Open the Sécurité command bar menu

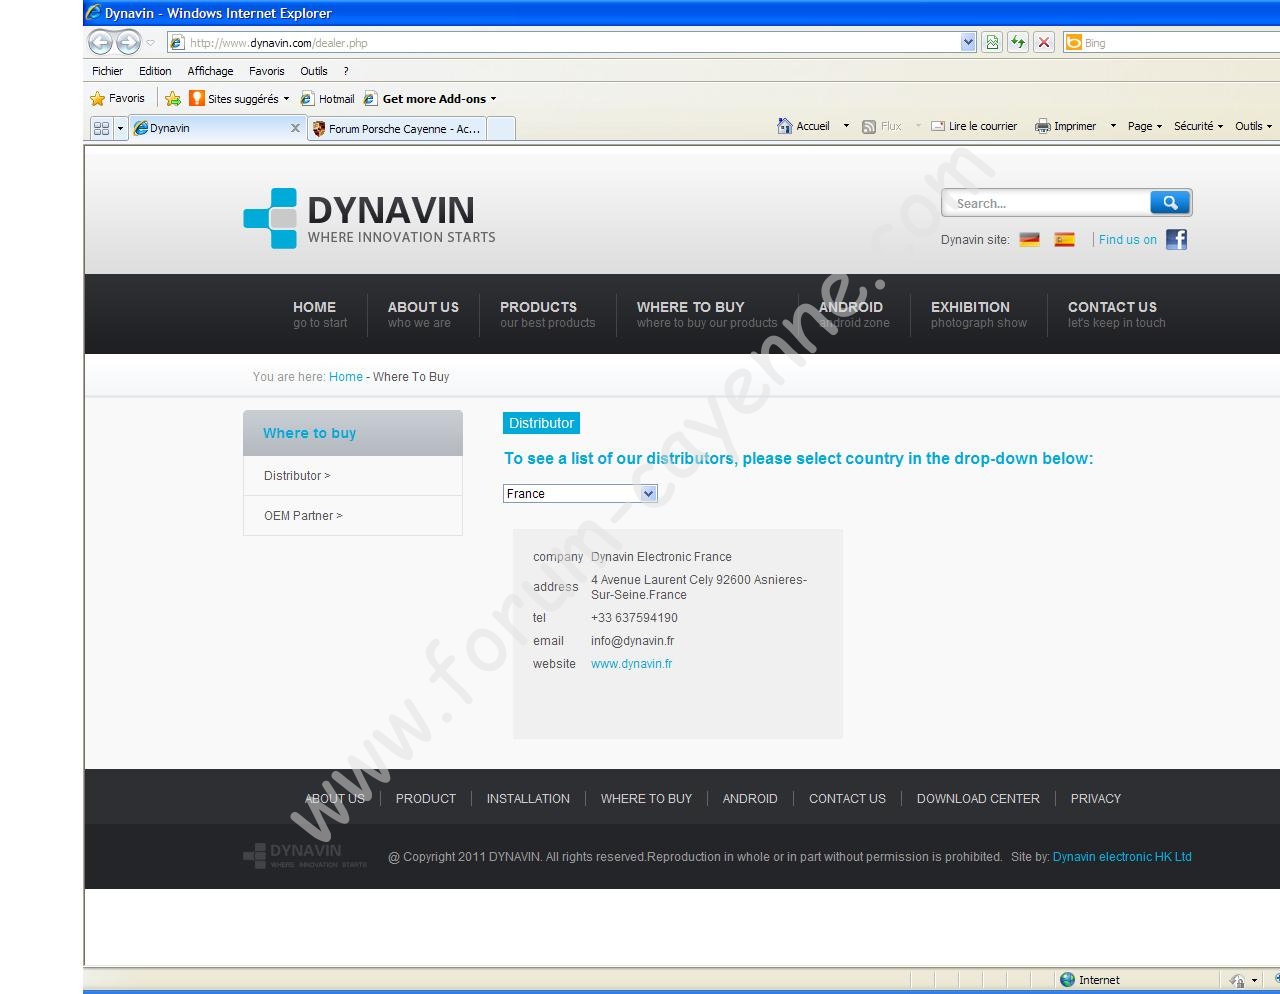click(x=1198, y=126)
